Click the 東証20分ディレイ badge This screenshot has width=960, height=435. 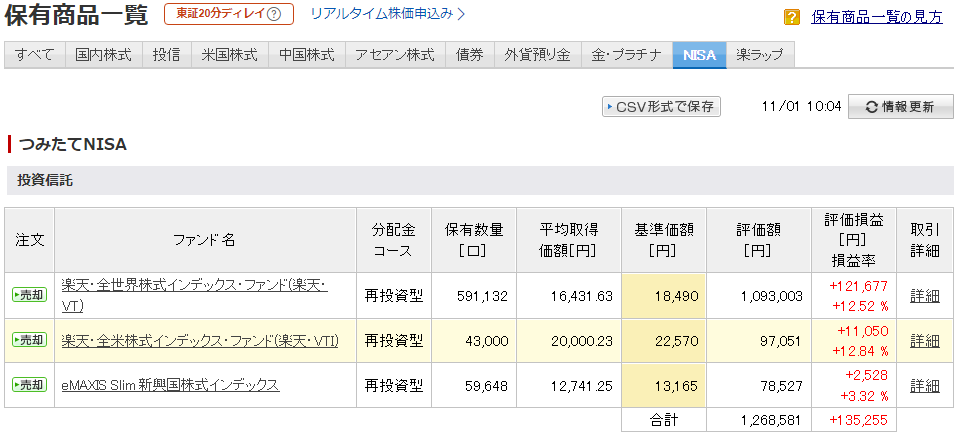pyautogui.click(x=229, y=15)
